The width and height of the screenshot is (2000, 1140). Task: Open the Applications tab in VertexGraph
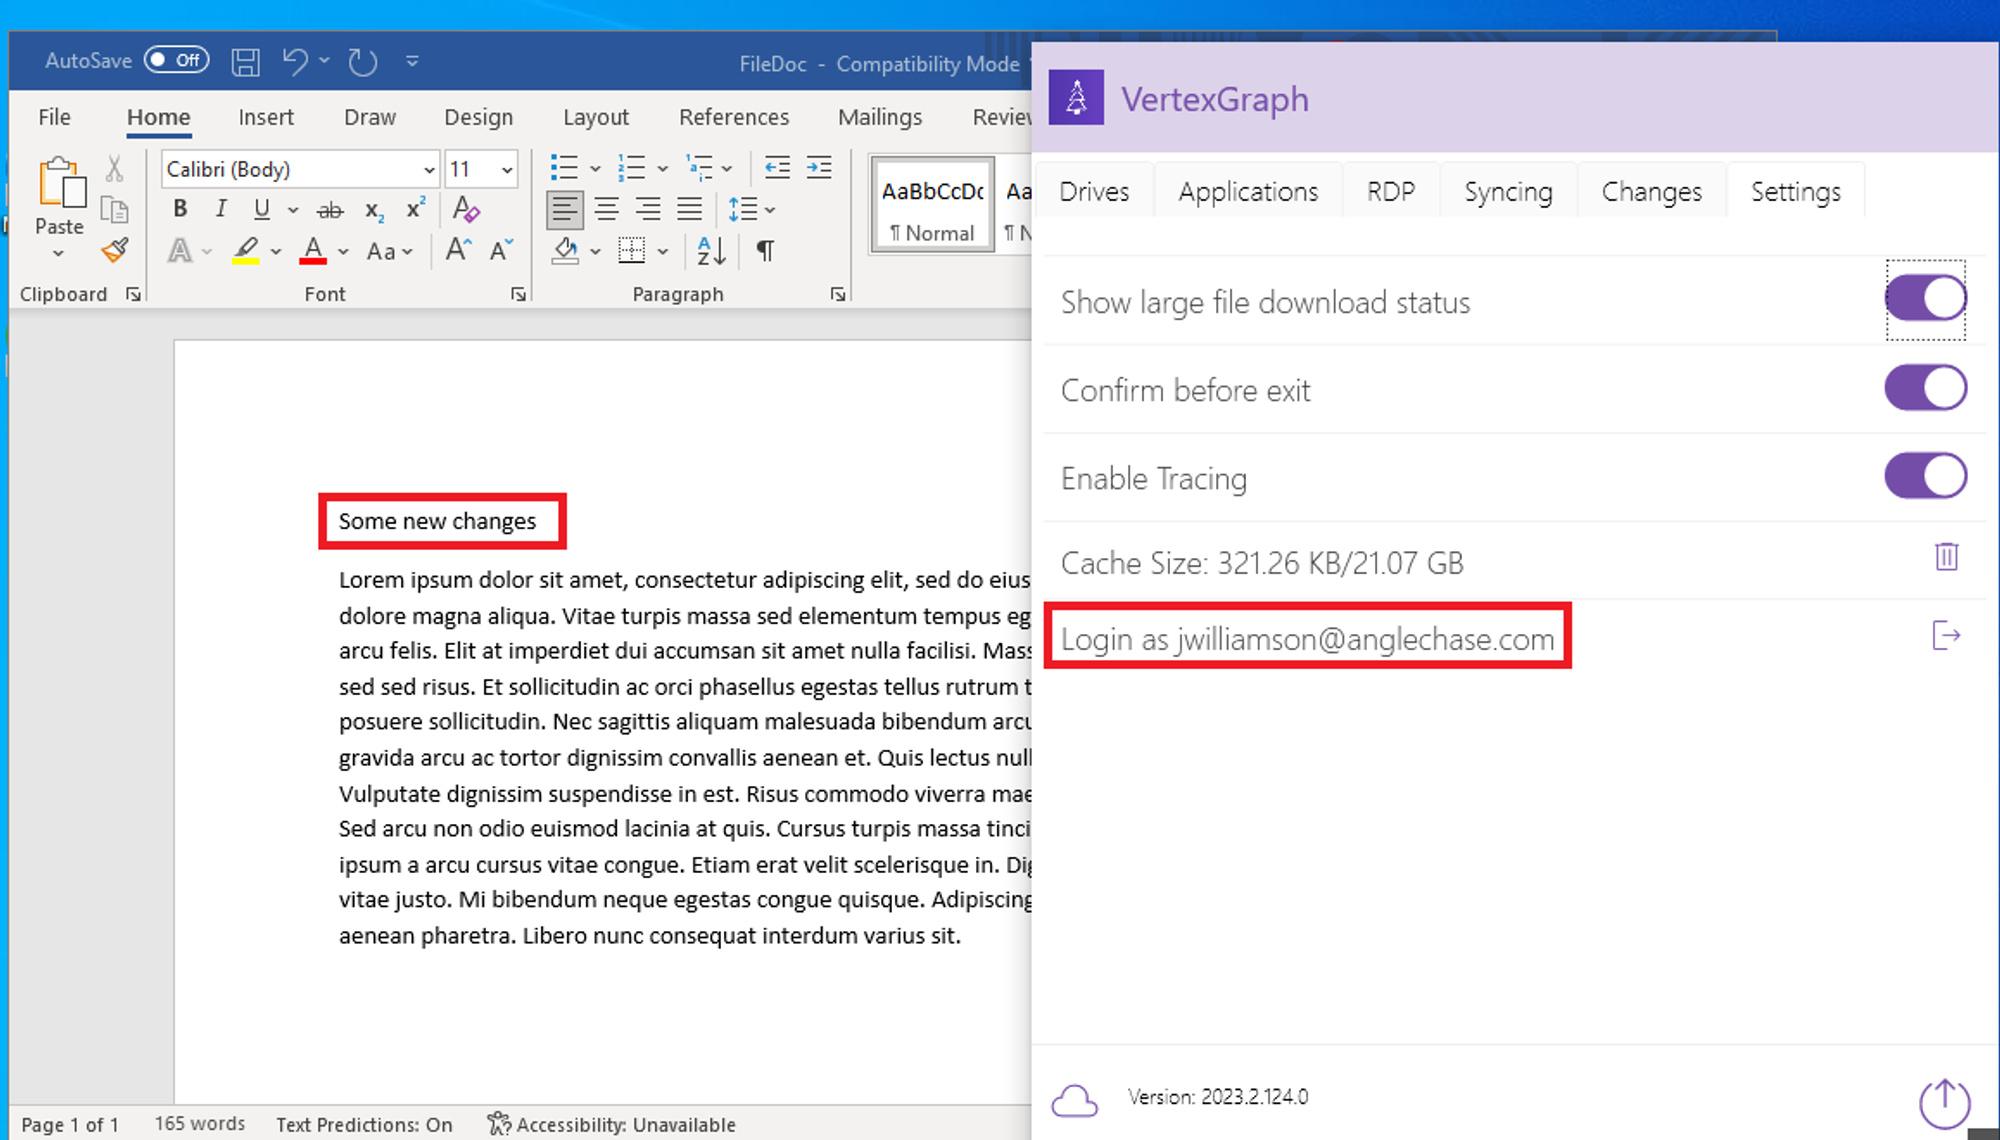[x=1248, y=191]
